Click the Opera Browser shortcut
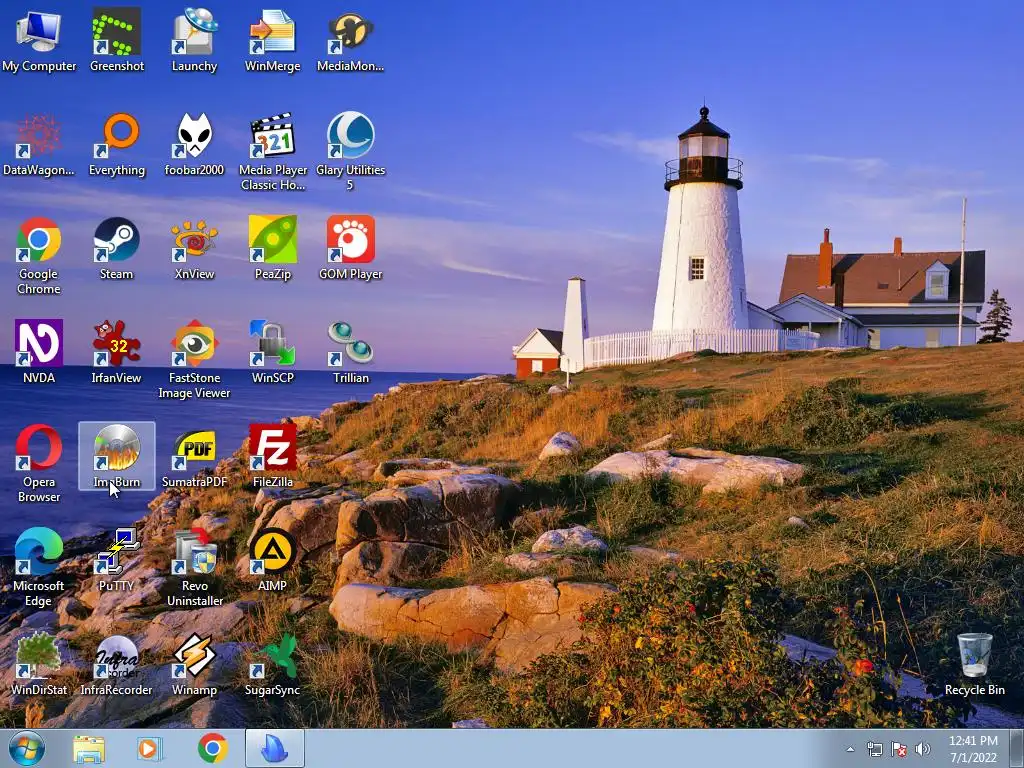Screen dimensions: 1024x768 tap(39, 464)
